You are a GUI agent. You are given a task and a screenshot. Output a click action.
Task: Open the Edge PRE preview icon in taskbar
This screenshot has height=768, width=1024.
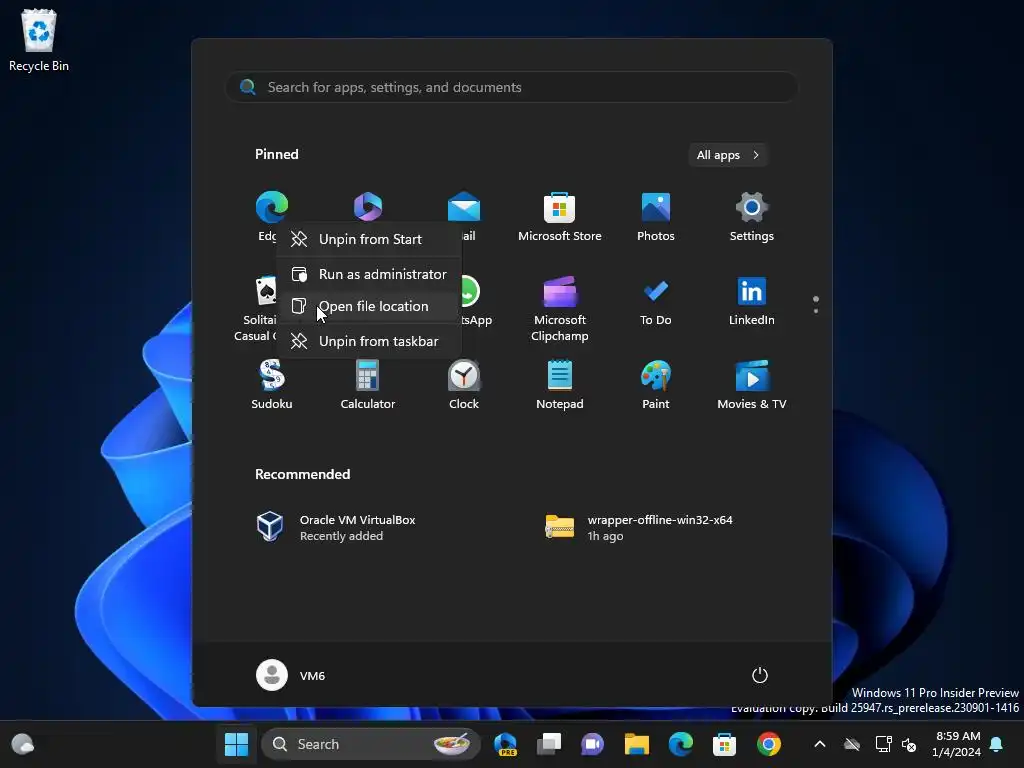[505, 744]
